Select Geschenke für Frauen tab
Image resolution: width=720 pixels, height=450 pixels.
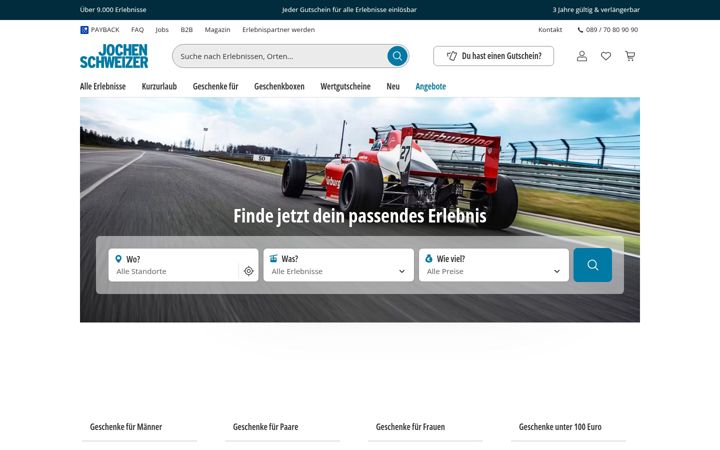click(411, 427)
